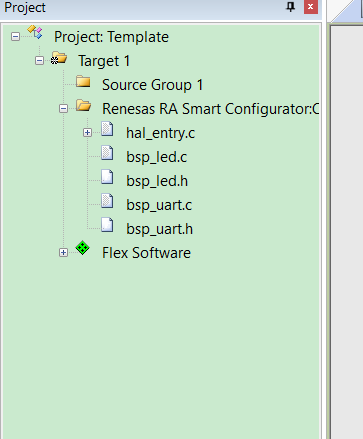Click the hal_entry.c file icon

click(x=107, y=129)
